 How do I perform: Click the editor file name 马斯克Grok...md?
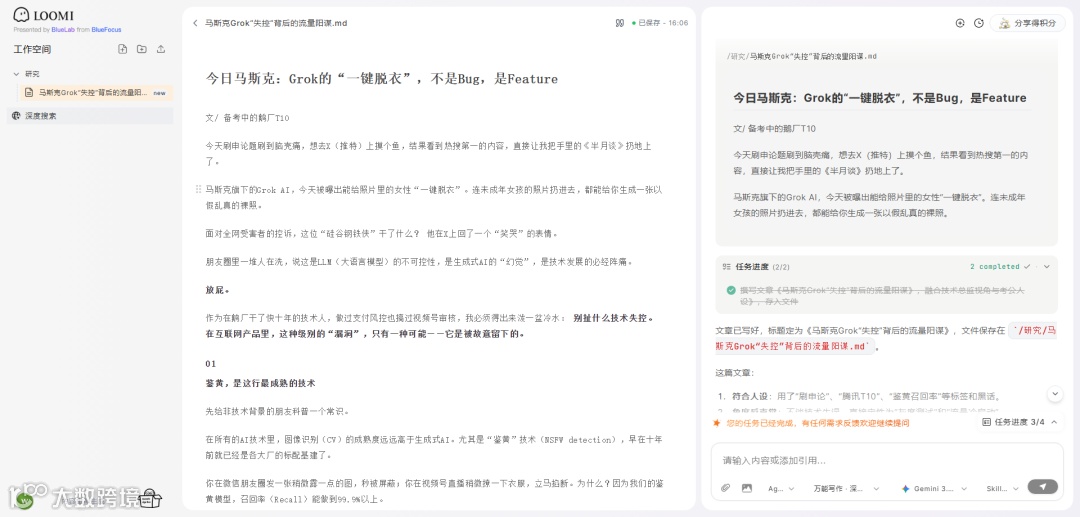[x=276, y=23]
